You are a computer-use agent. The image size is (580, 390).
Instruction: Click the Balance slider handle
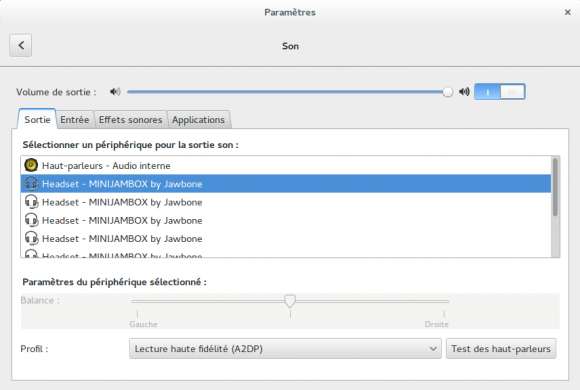(290, 301)
